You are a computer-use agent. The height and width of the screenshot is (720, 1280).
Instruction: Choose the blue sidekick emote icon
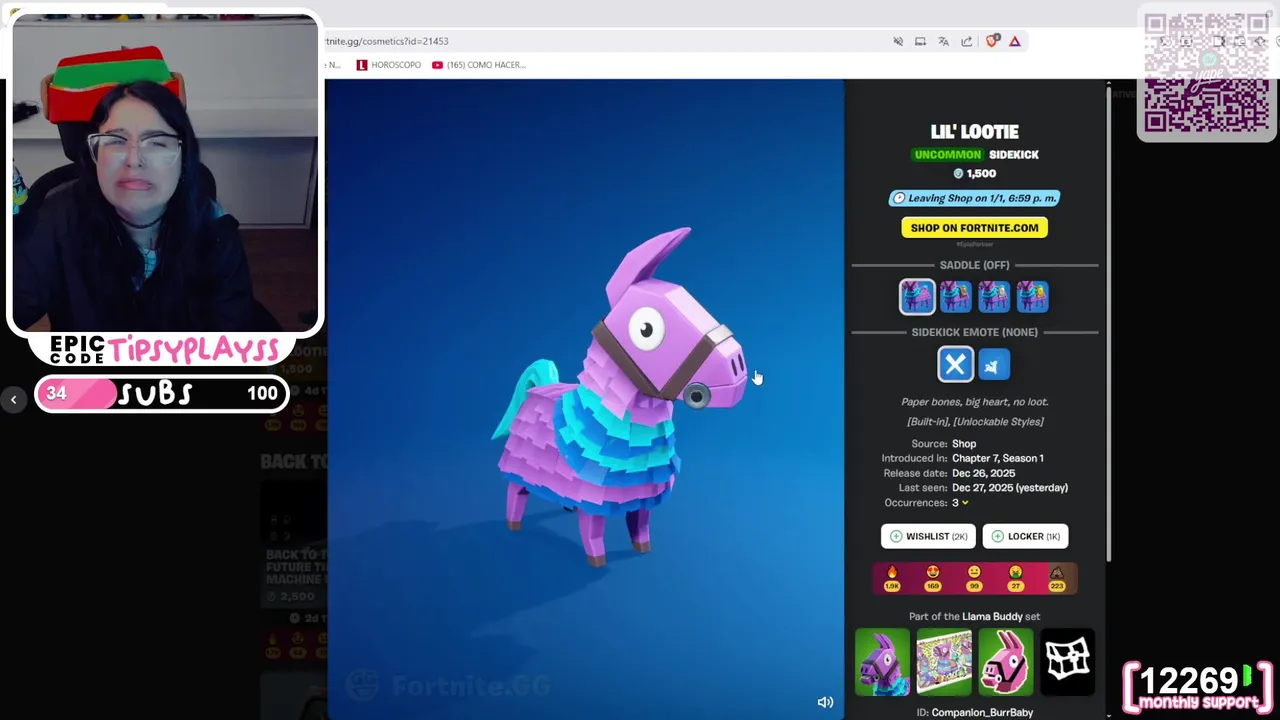pyautogui.click(x=994, y=365)
